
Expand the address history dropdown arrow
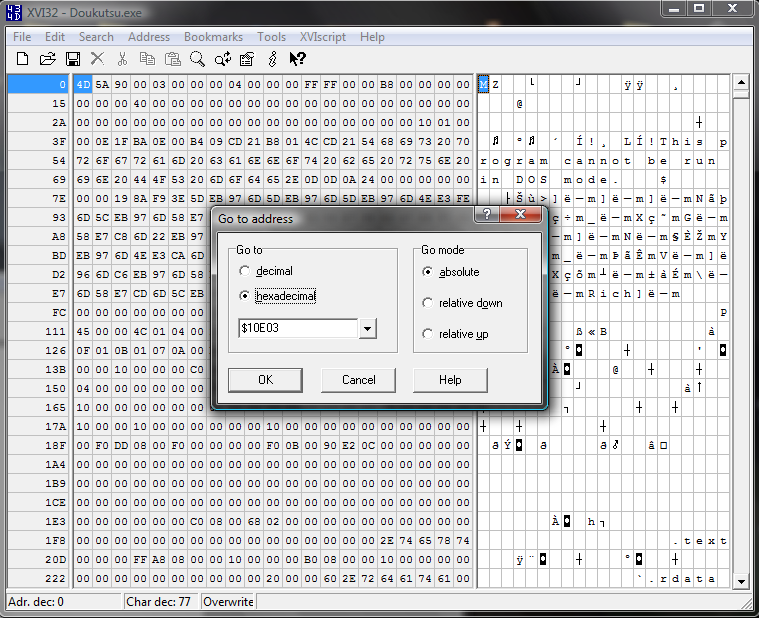coord(368,329)
